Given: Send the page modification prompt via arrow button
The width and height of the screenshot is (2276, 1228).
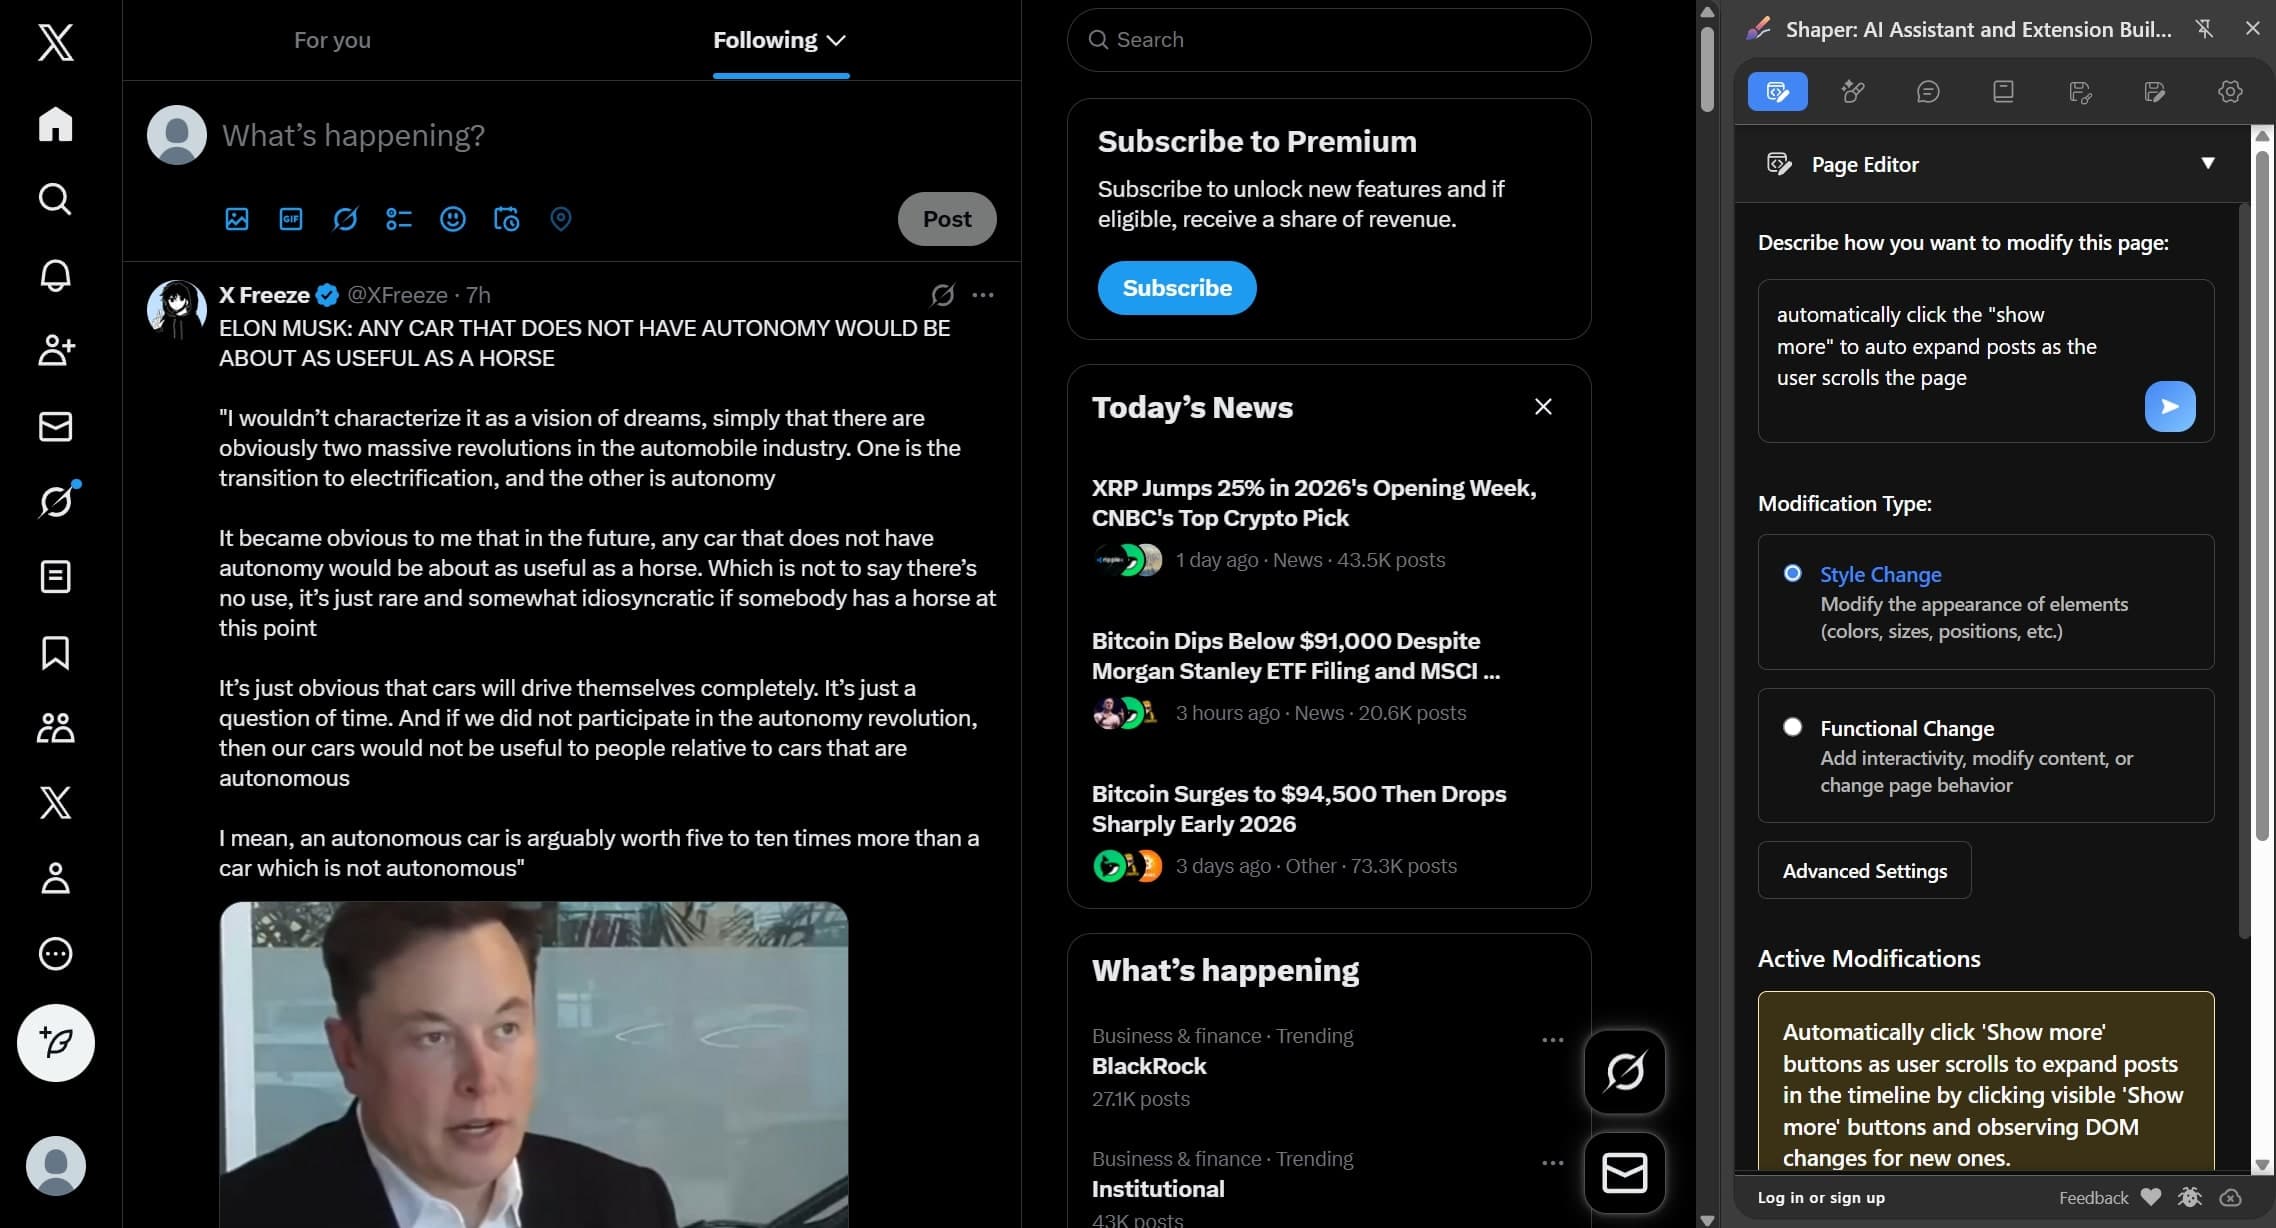Looking at the screenshot, I should tap(2169, 406).
